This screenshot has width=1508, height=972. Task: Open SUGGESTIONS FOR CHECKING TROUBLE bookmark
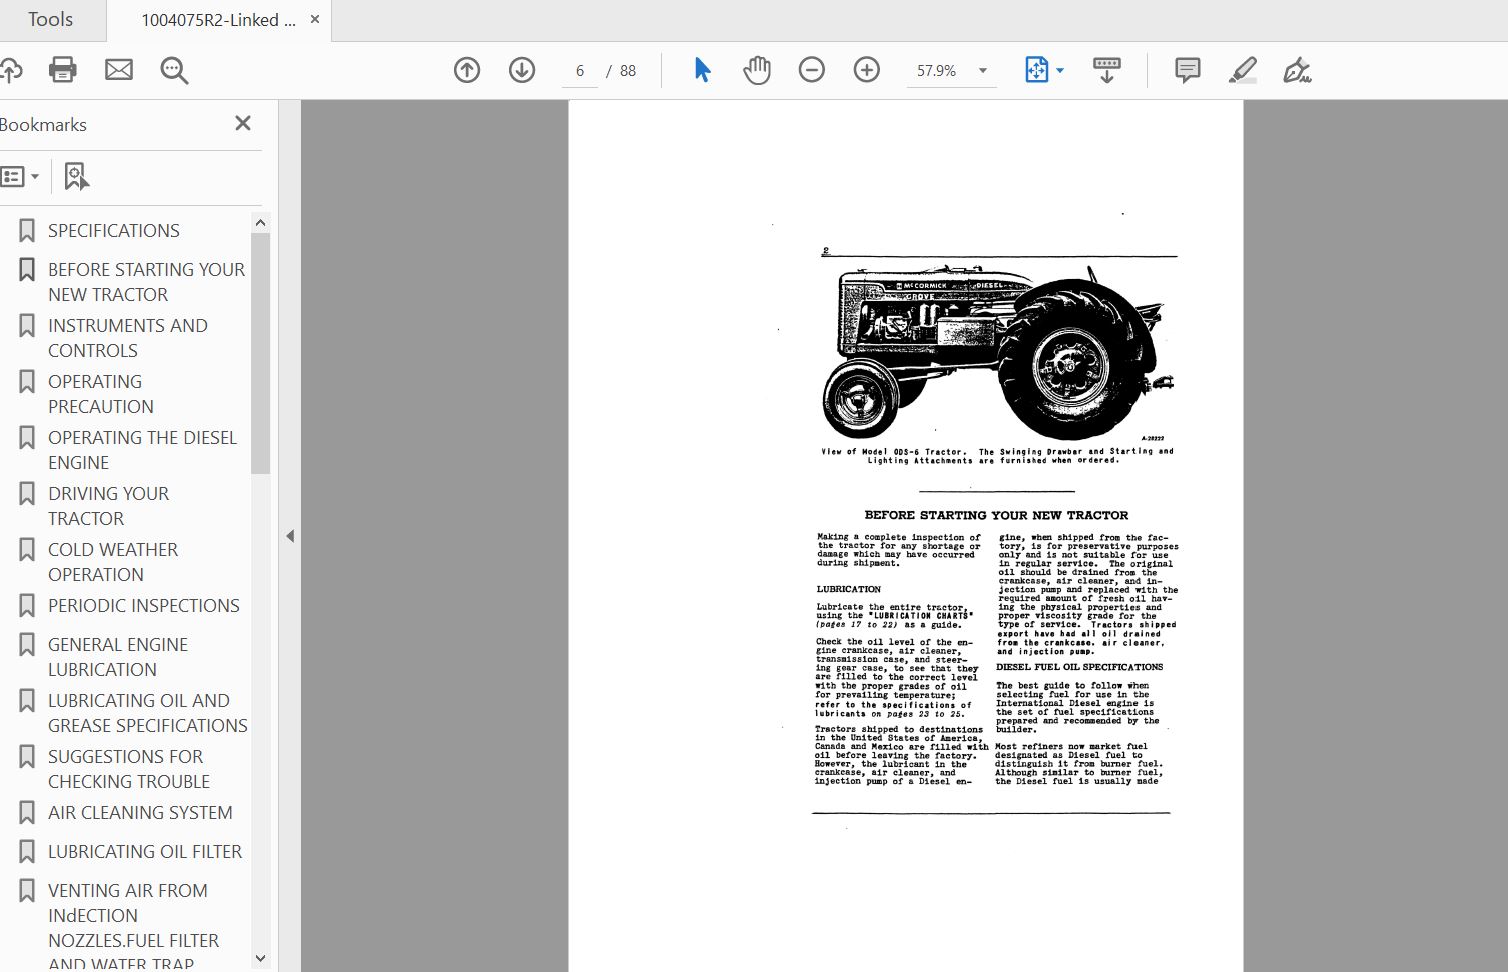129,769
